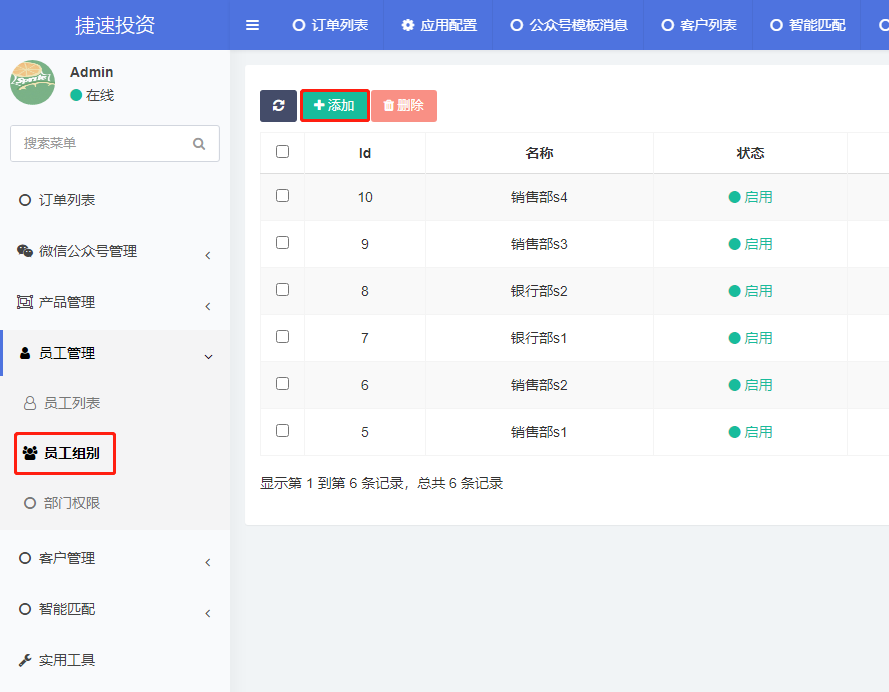Image resolution: width=889 pixels, height=692 pixels.
Task: Open 员工列表 submenu item
Action: [72, 403]
